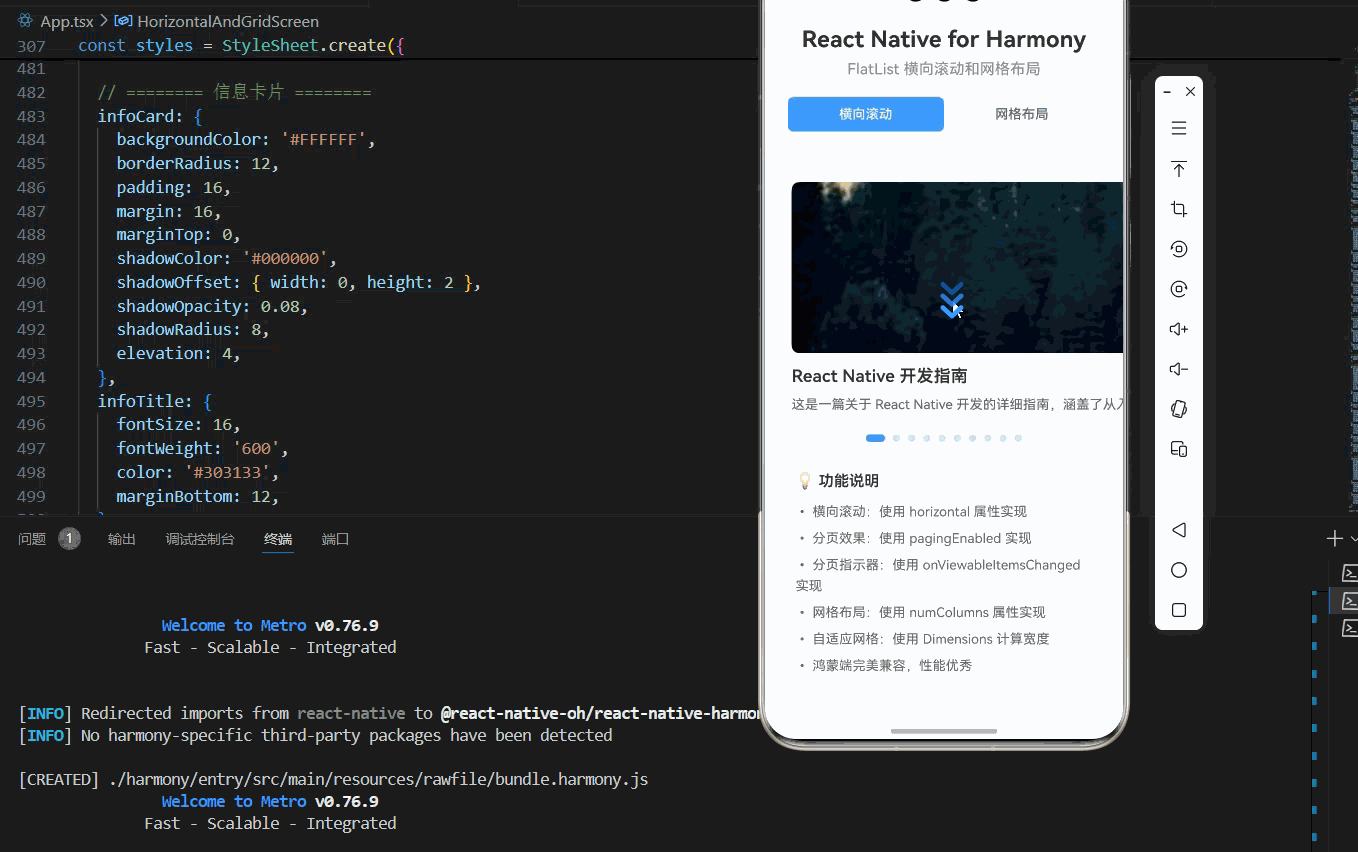Click the HorizontalAndGridScreen symbol icon
The height and width of the screenshot is (852, 1358).
click(124, 21)
